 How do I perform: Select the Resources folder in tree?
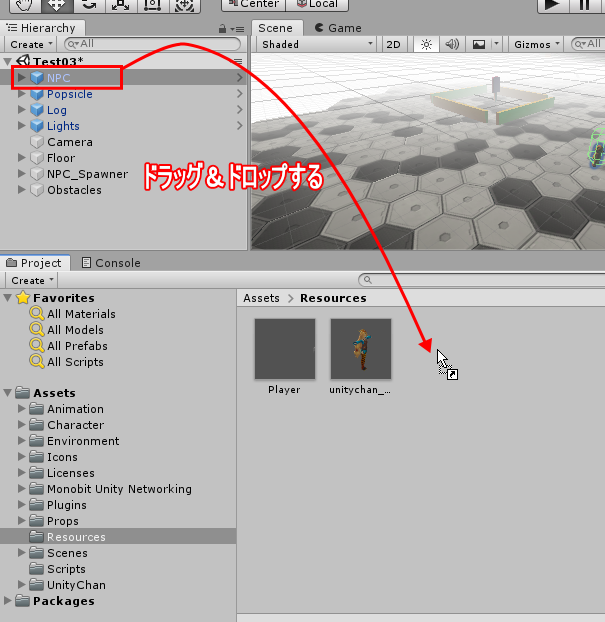118,537
